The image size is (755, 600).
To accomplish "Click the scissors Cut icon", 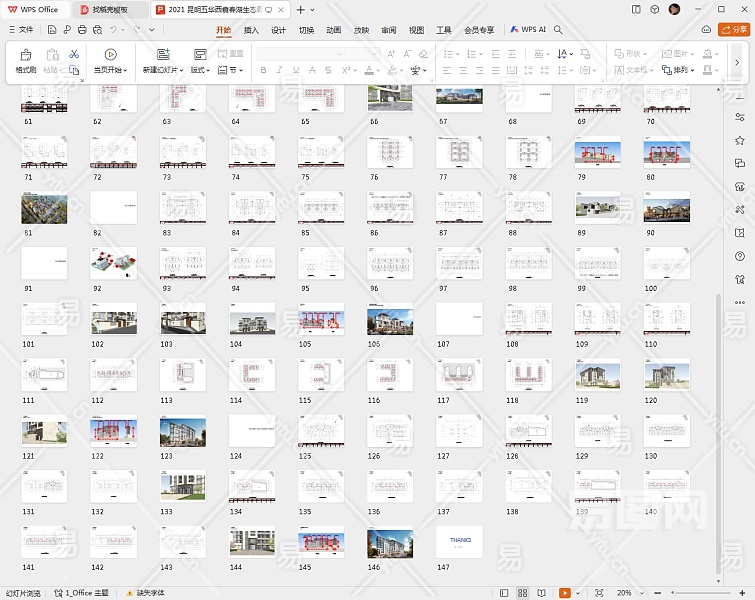I will point(74,54).
